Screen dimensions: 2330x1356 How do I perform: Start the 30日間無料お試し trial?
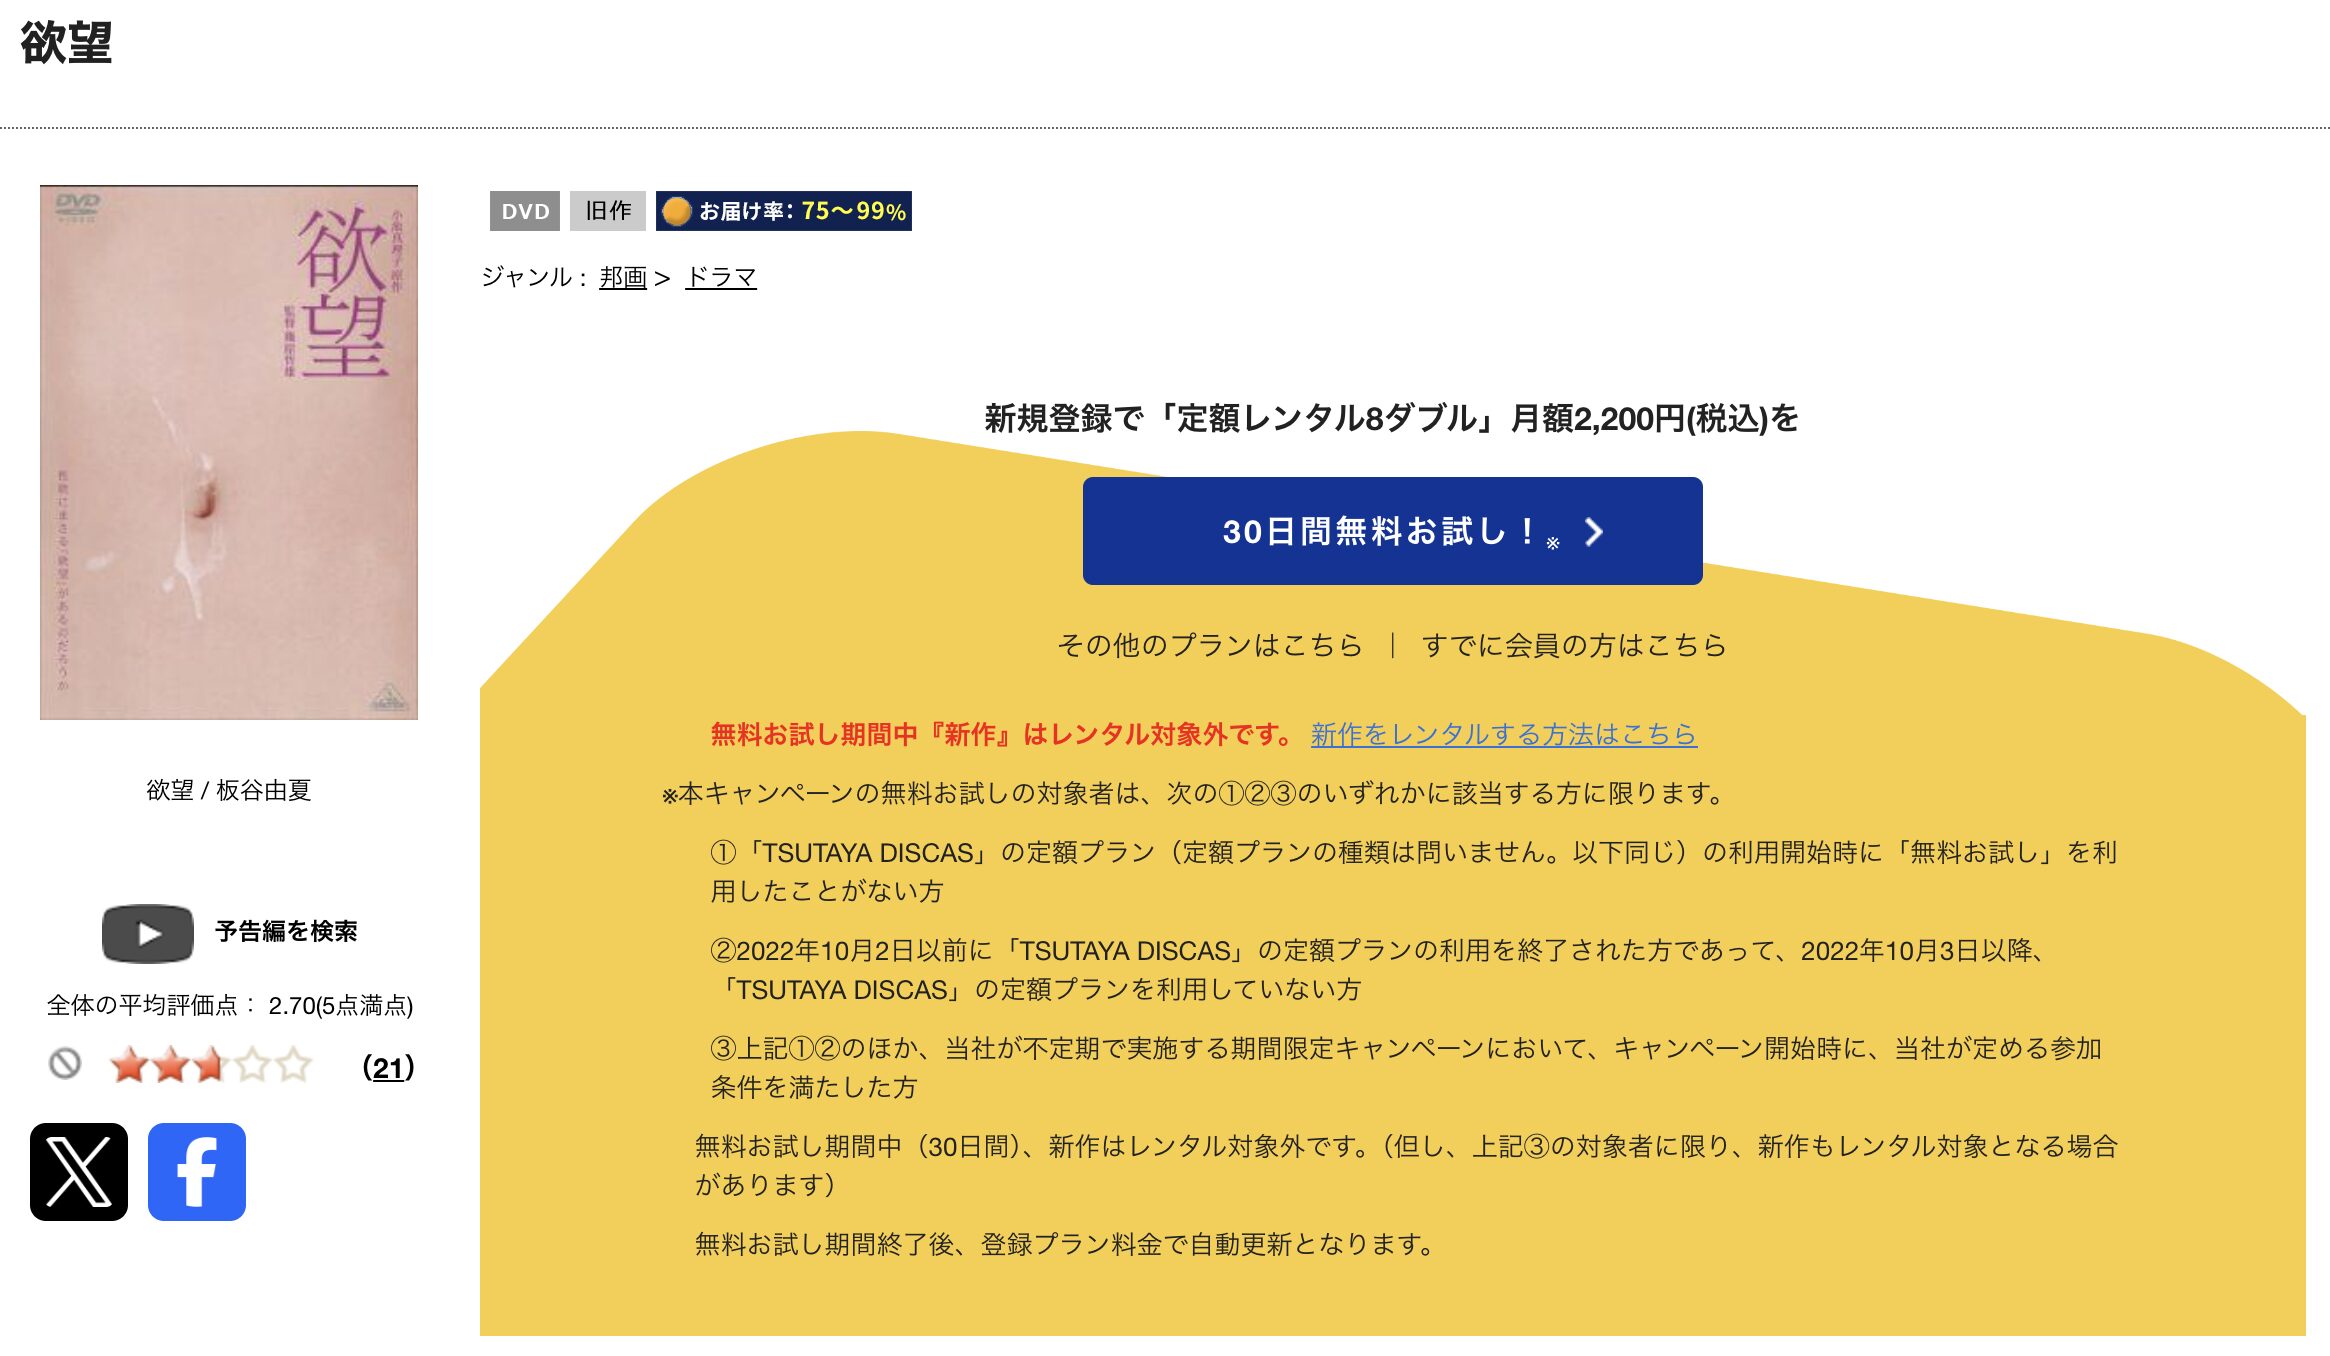pos(1392,531)
